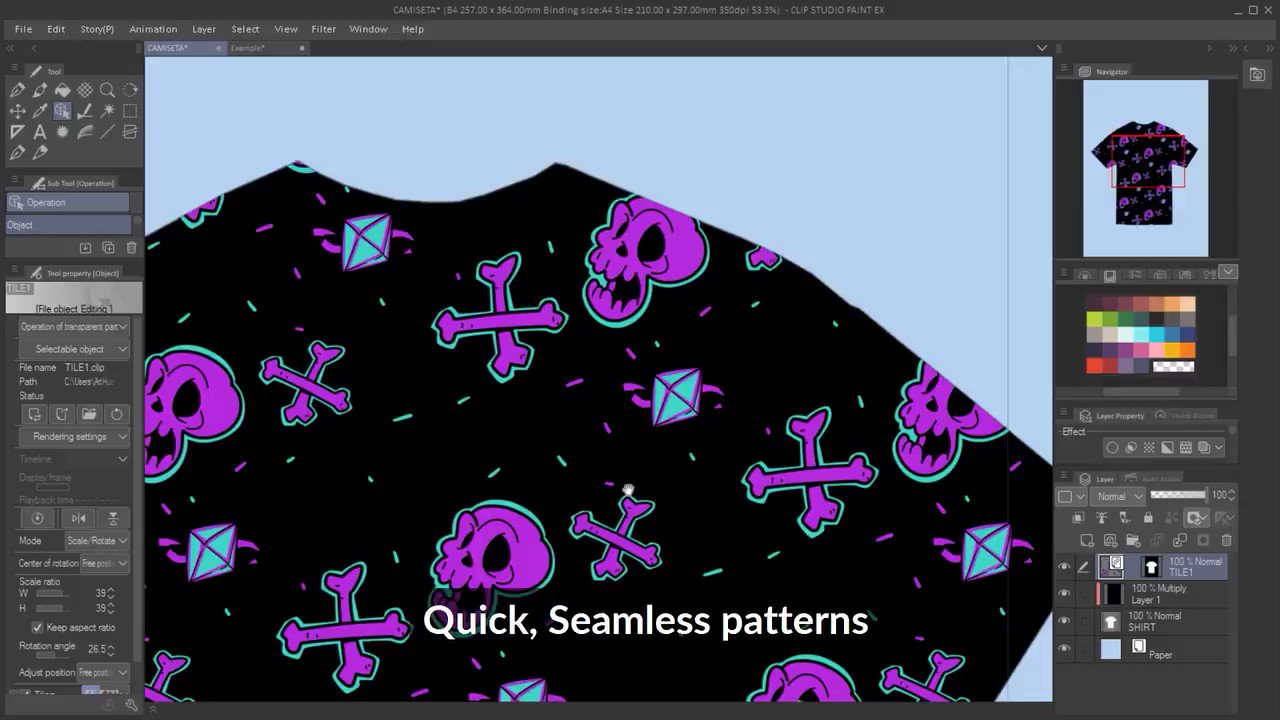Open the wrench settings icon in Tool property

(x=131, y=705)
